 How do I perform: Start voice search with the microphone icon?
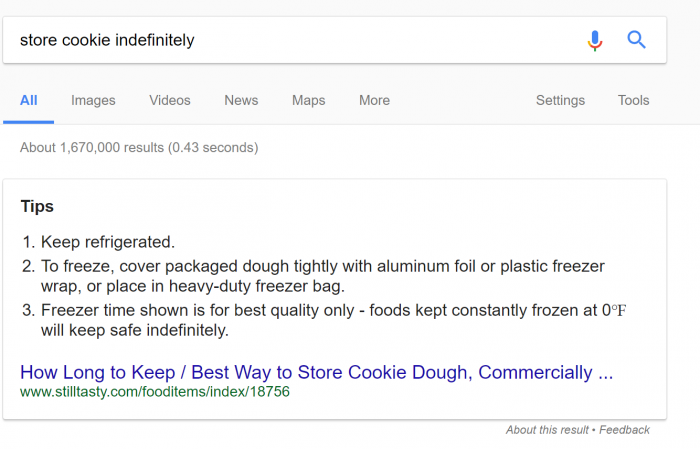(595, 40)
